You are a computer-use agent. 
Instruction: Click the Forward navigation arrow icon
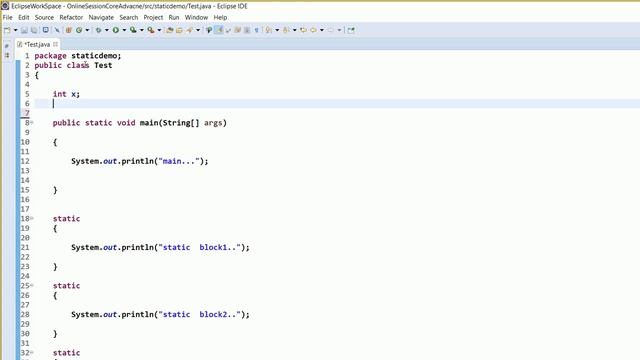(331, 30)
